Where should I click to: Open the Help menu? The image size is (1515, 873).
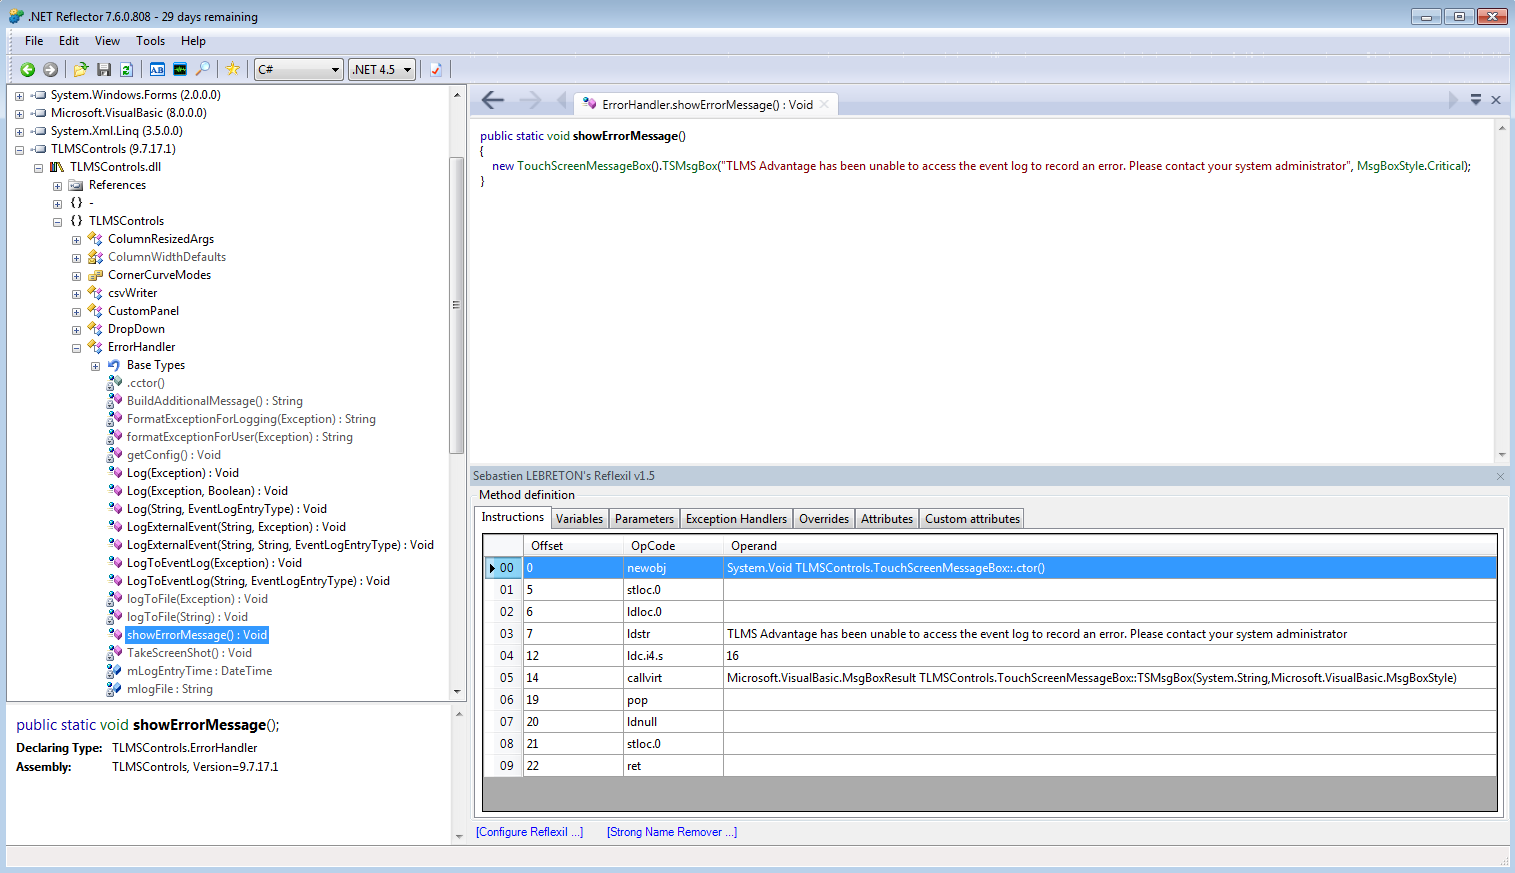[193, 41]
